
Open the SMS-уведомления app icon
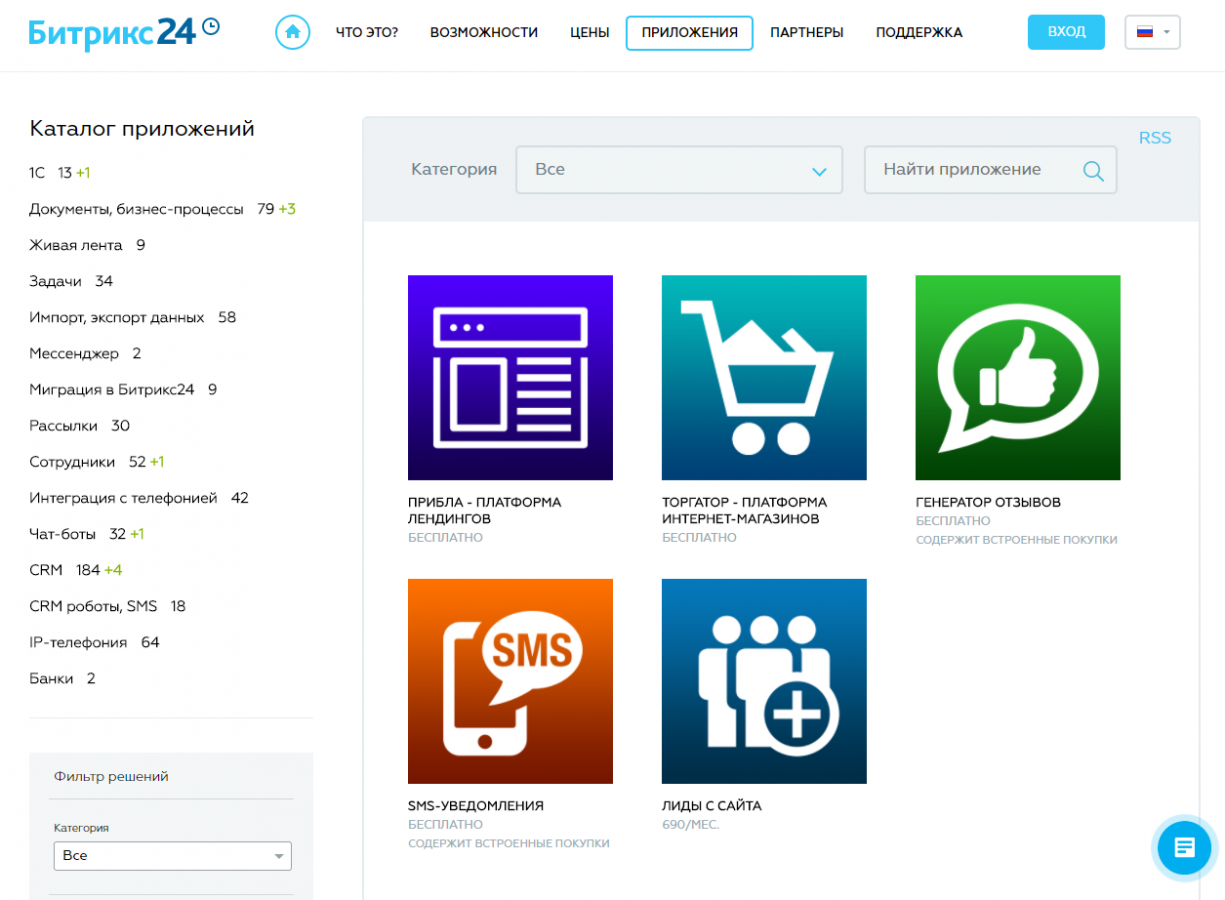click(x=510, y=681)
